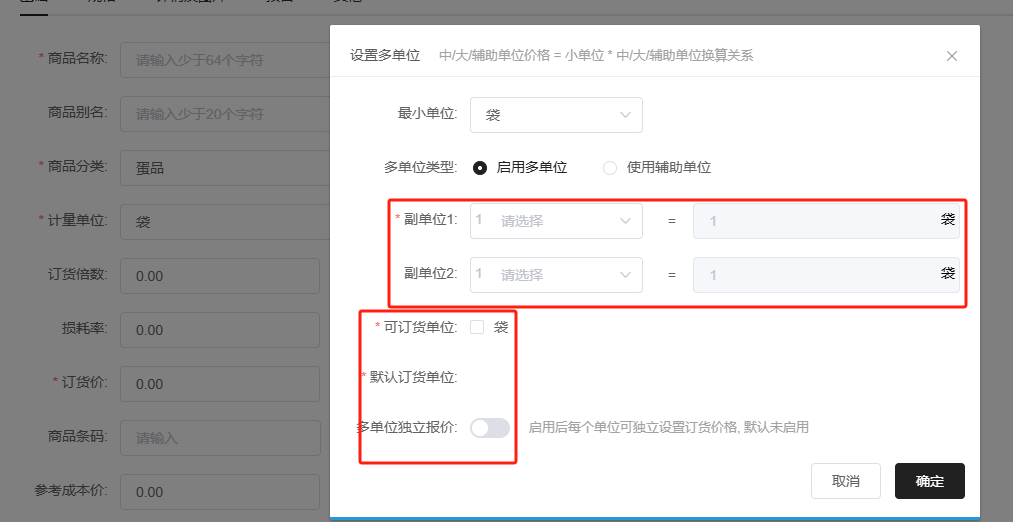Screen dimensions: 1013x522
Task: Confirm with the 确定 button
Action: coord(929,481)
